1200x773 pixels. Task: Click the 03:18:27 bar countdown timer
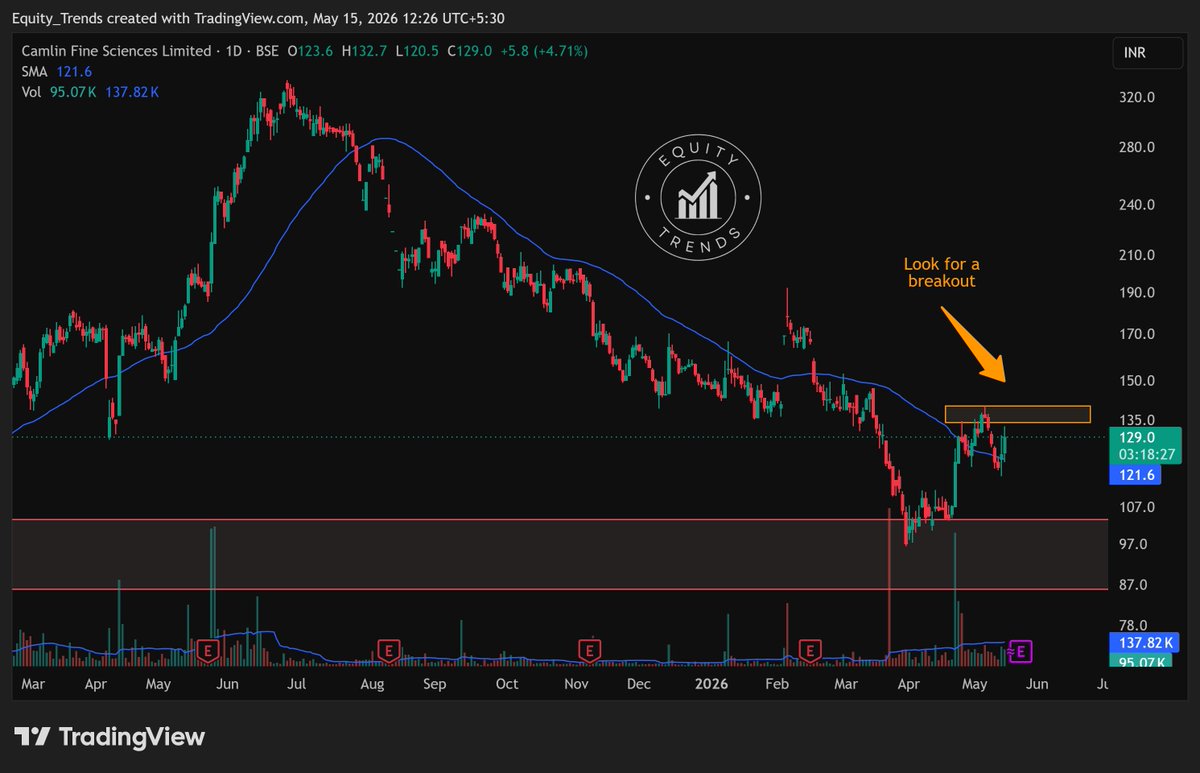[1146, 455]
